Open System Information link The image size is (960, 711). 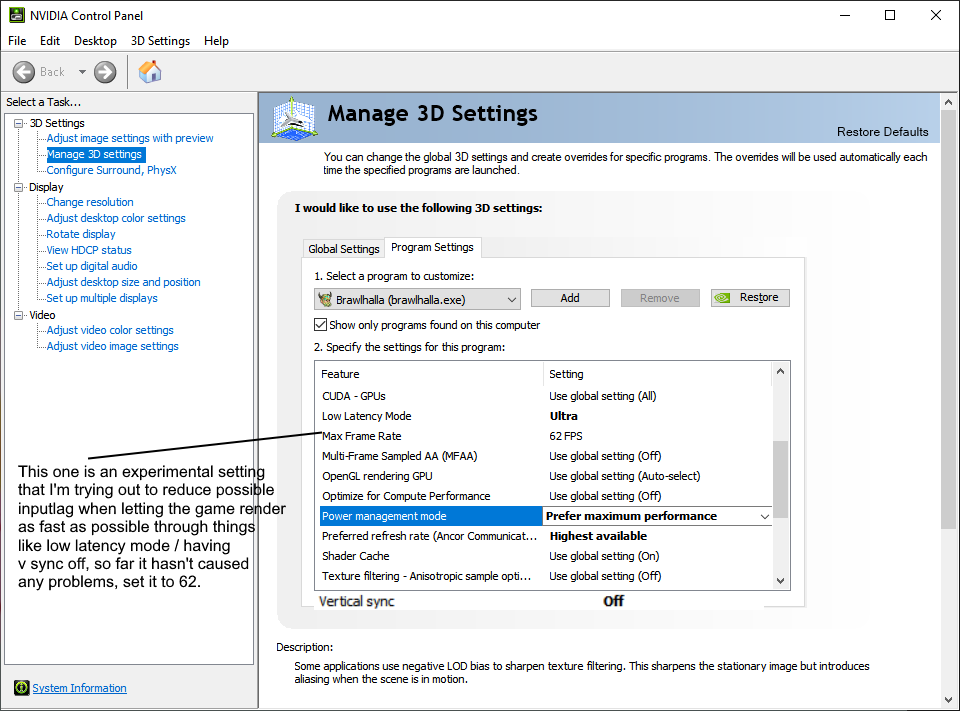tap(80, 688)
